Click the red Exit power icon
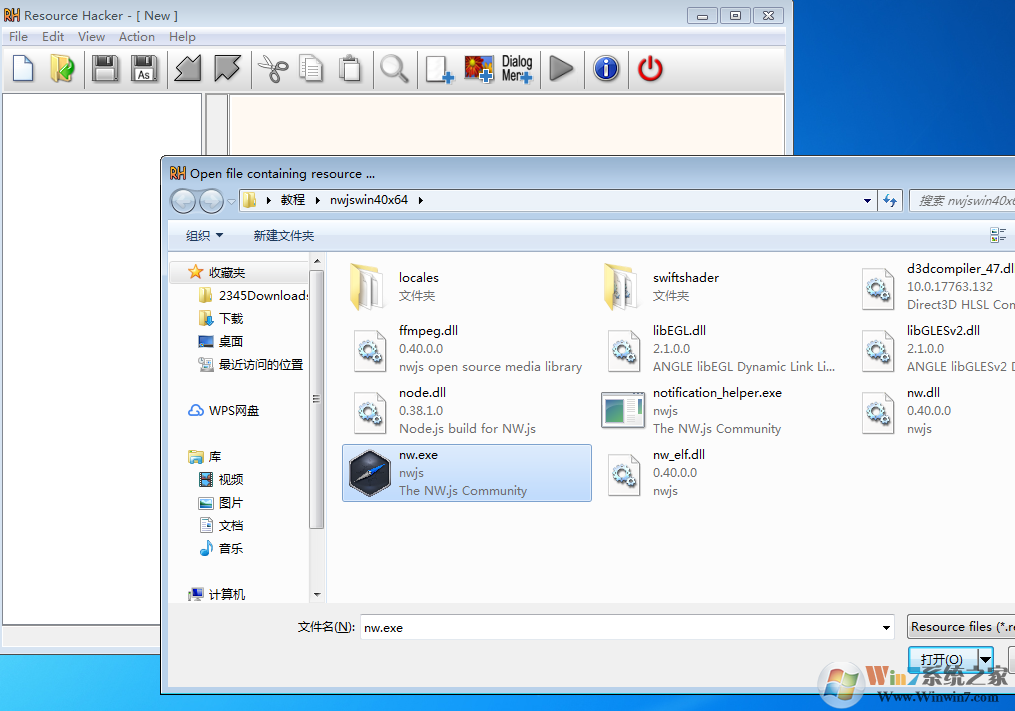 coord(649,68)
